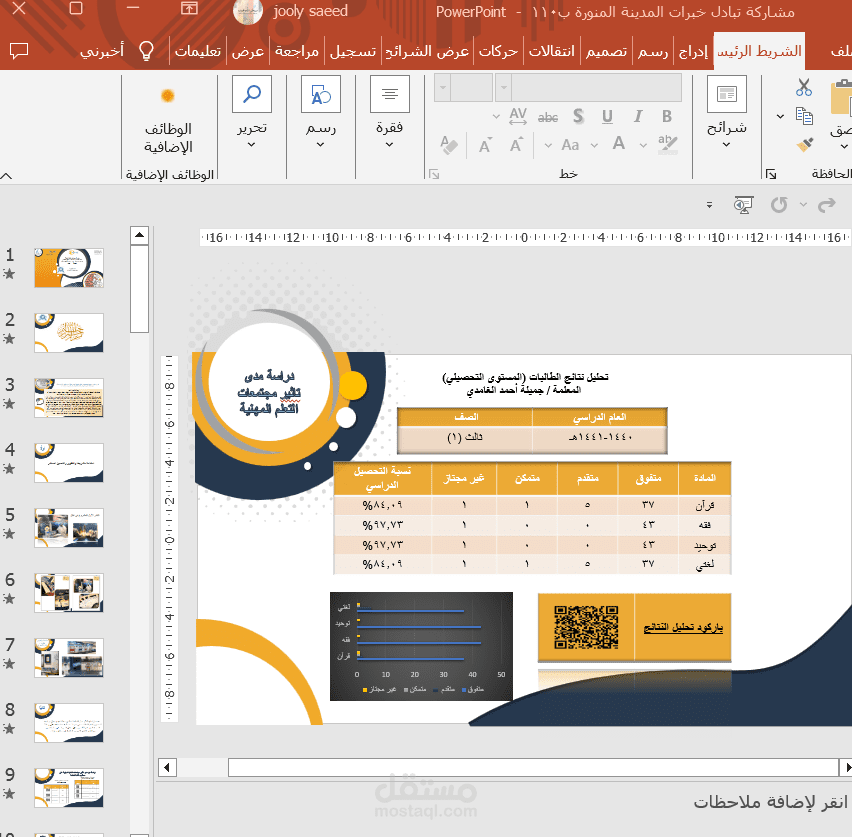The image size is (852, 837).
Task: Click the jooly saeed account name
Action: click(310, 11)
